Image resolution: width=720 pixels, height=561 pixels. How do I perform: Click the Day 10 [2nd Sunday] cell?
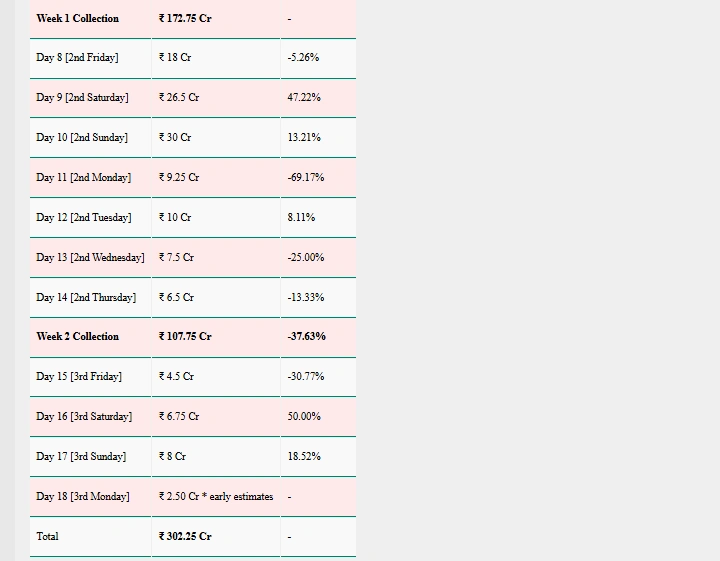(x=82, y=137)
